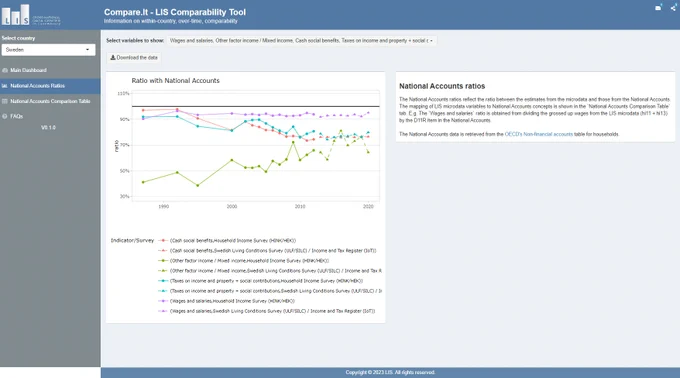This screenshot has width=680, height=378.
Task: Toggle Wages and salaries HINK/HEK legend entry
Action: (227, 301)
